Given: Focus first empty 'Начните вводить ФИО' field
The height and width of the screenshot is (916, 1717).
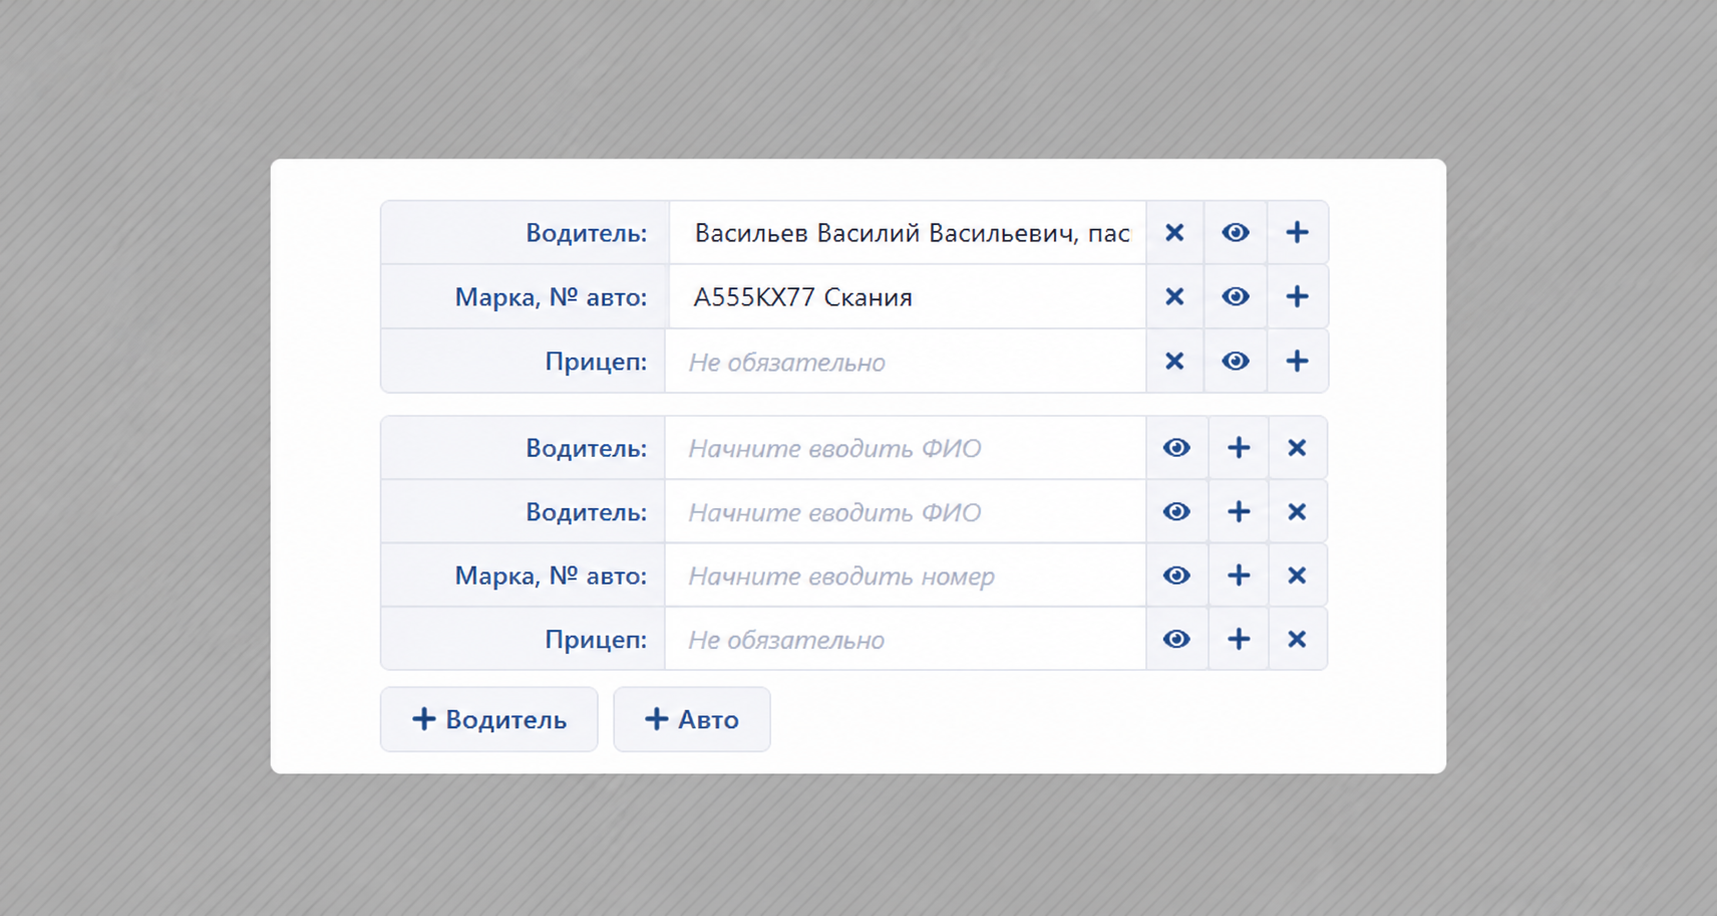Looking at the screenshot, I should point(905,448).
